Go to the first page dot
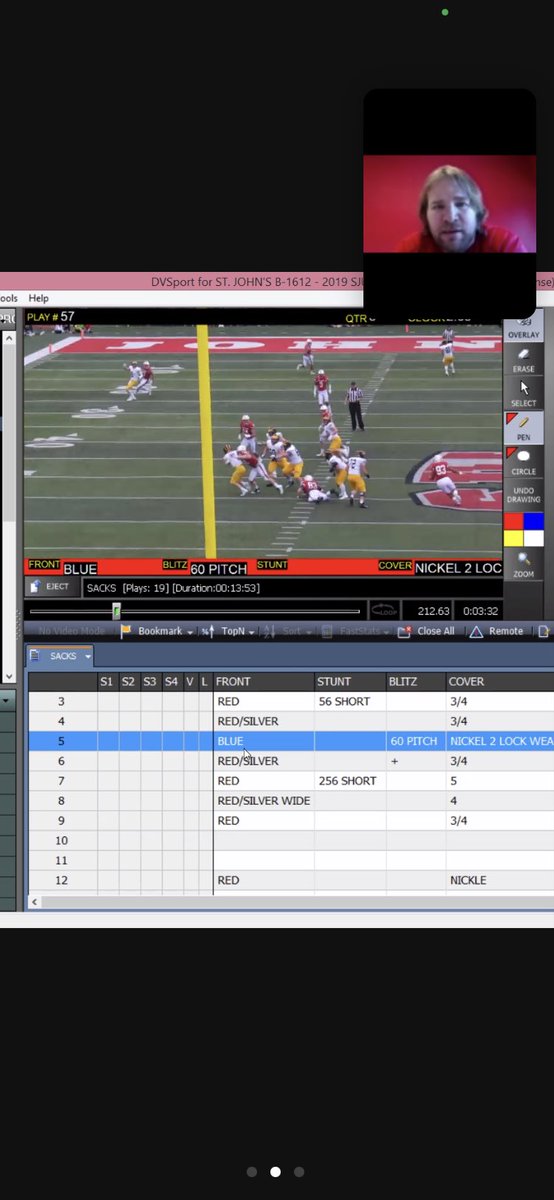 pos(252,1172)
